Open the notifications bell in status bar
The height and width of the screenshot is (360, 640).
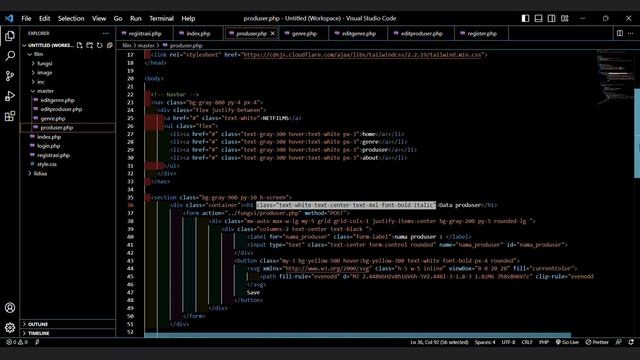coord(631,342)
